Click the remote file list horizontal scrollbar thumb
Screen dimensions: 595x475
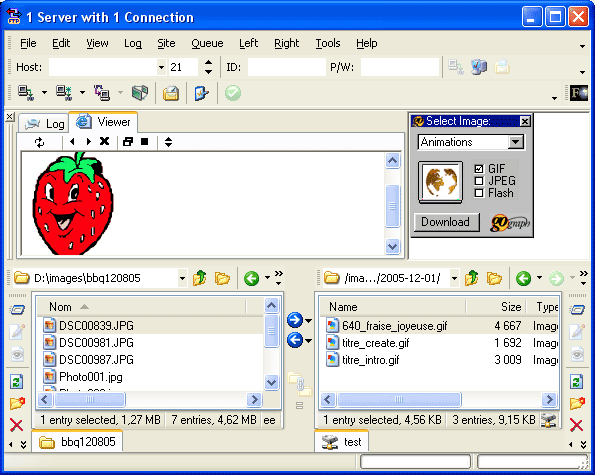[399, 399]
